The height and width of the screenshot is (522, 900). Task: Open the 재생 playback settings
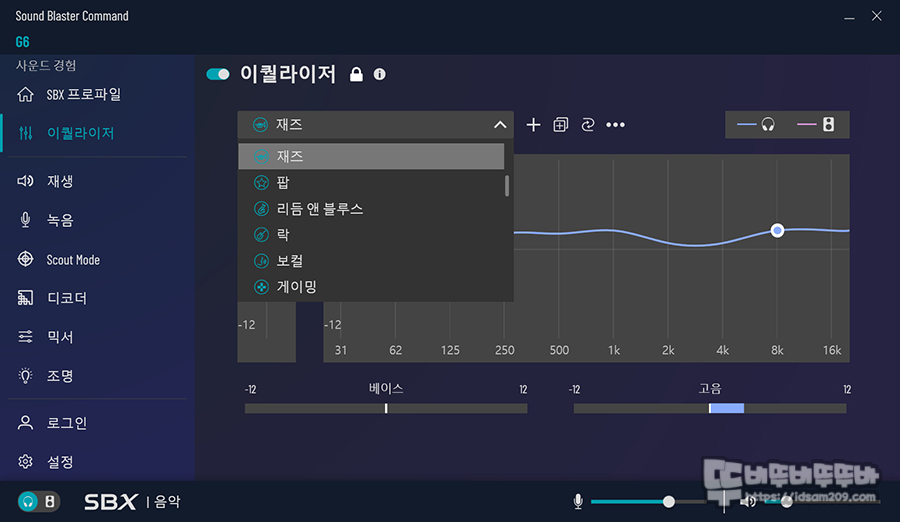45,181
